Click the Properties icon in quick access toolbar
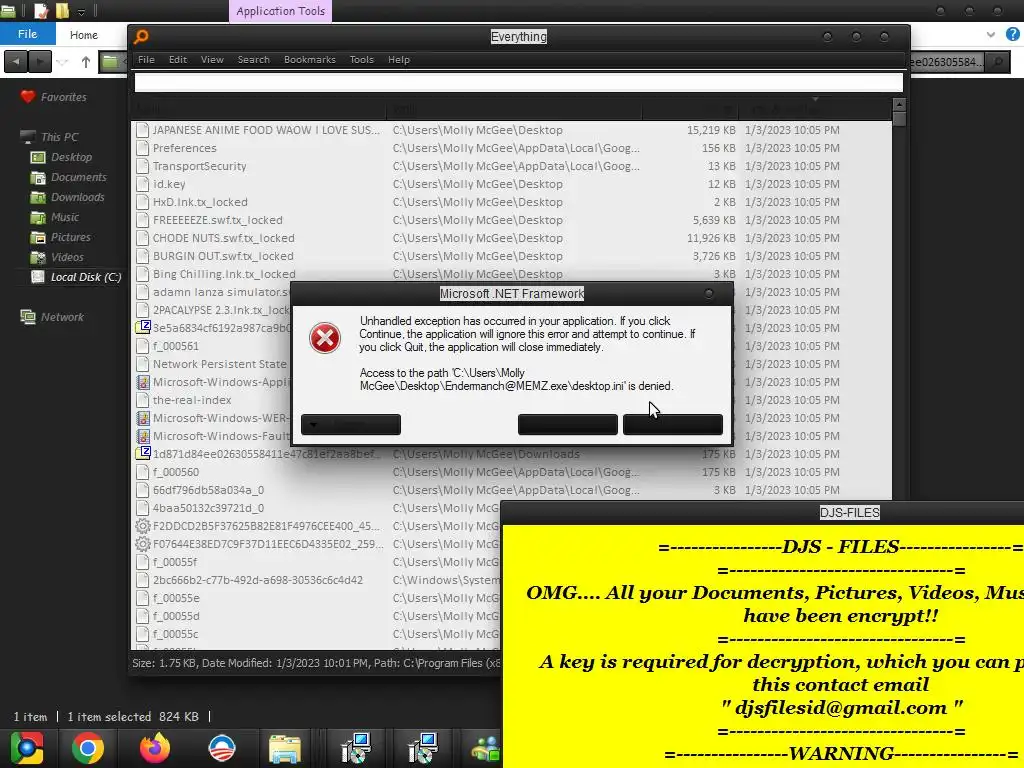The height and width of the screenshot is (768, 1024). 40,10
